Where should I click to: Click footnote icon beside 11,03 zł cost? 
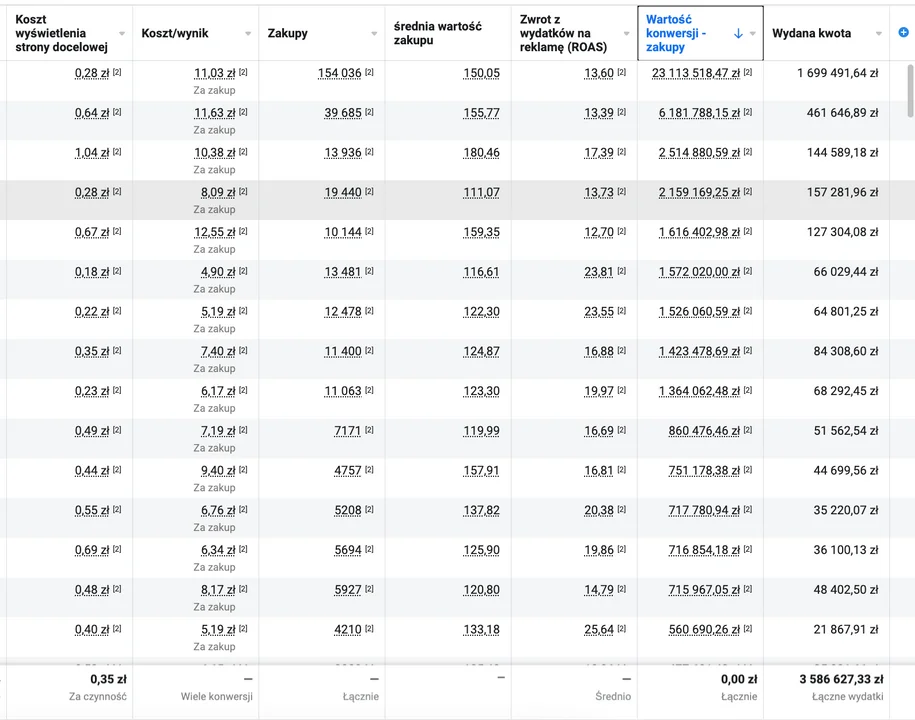[x=243, y=73]
